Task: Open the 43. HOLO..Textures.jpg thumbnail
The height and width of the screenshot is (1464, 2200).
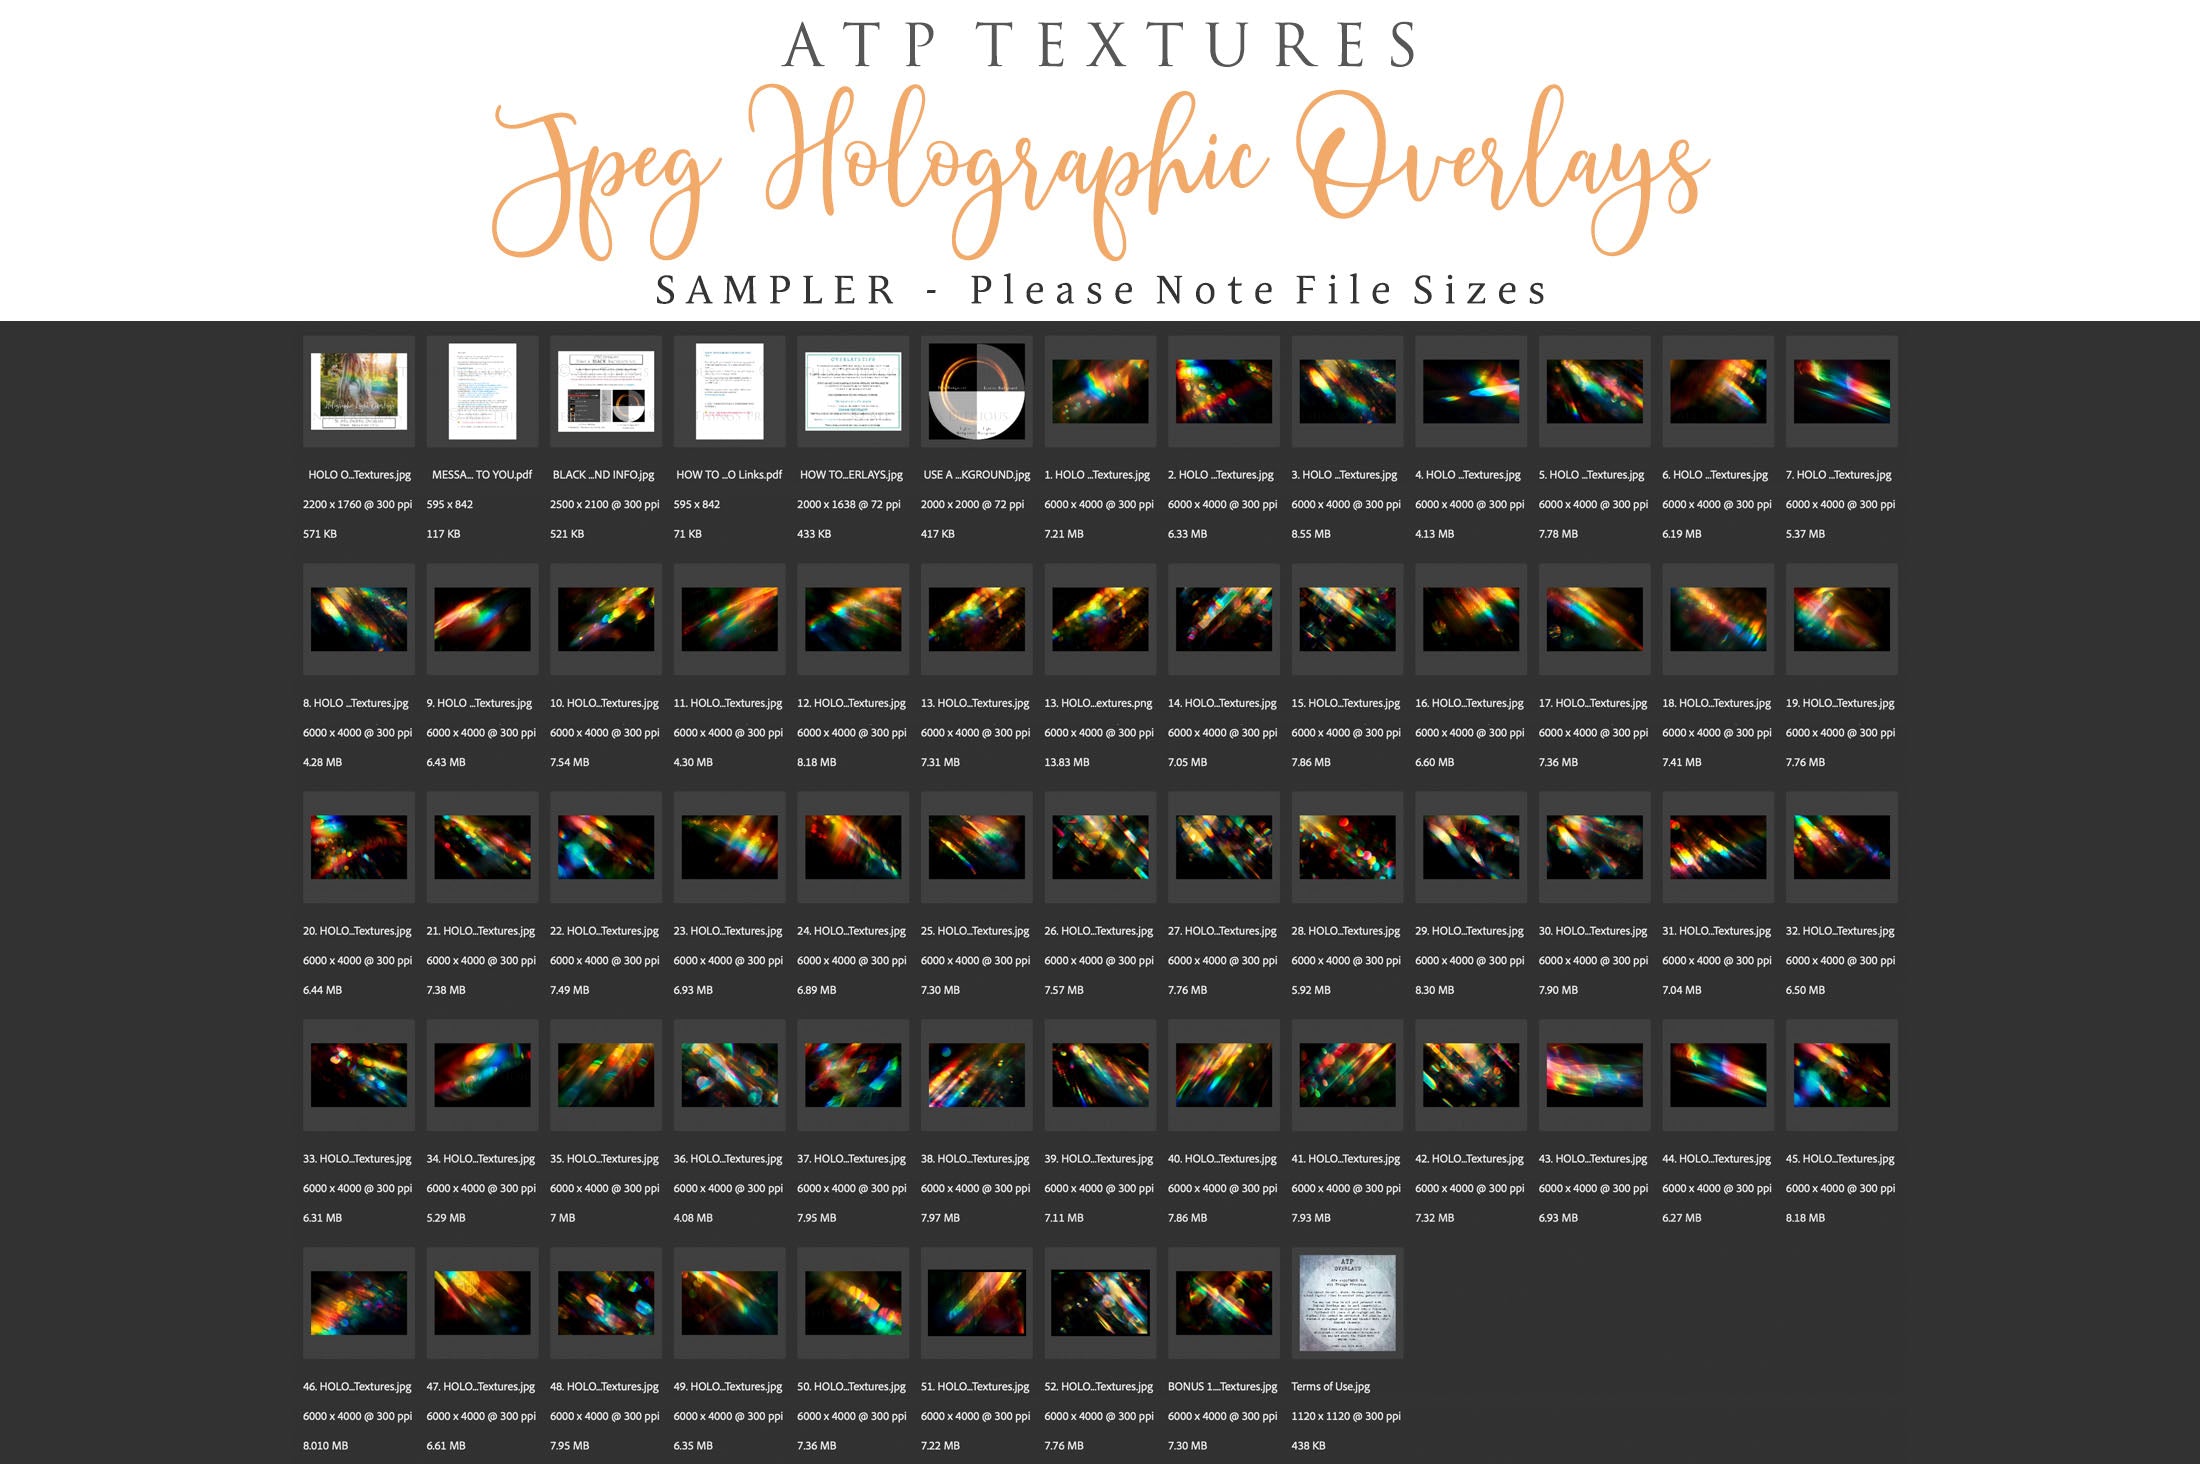Action: [1594, 1075]
